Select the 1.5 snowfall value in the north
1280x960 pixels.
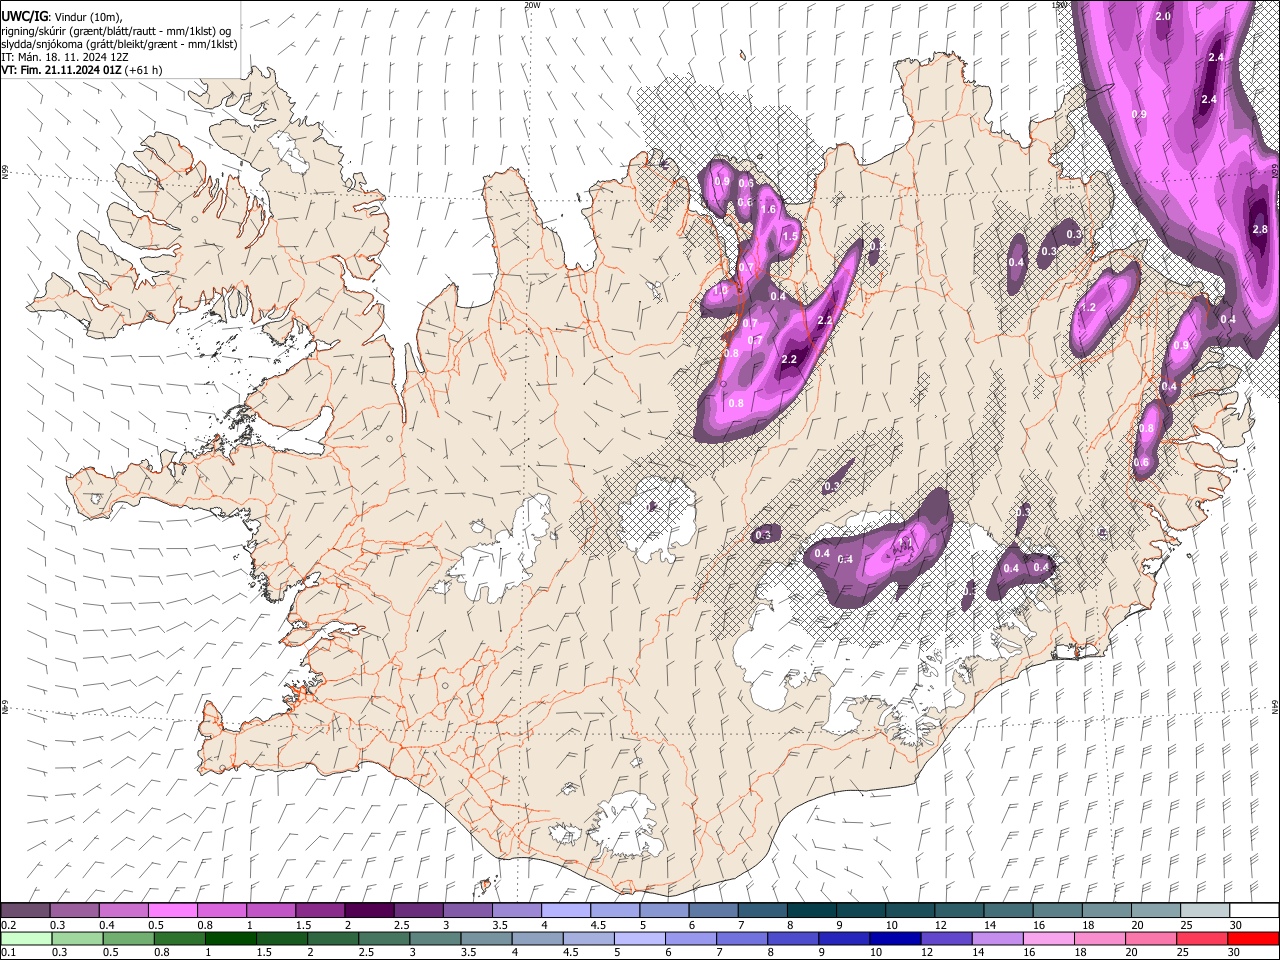coord(789,236)
